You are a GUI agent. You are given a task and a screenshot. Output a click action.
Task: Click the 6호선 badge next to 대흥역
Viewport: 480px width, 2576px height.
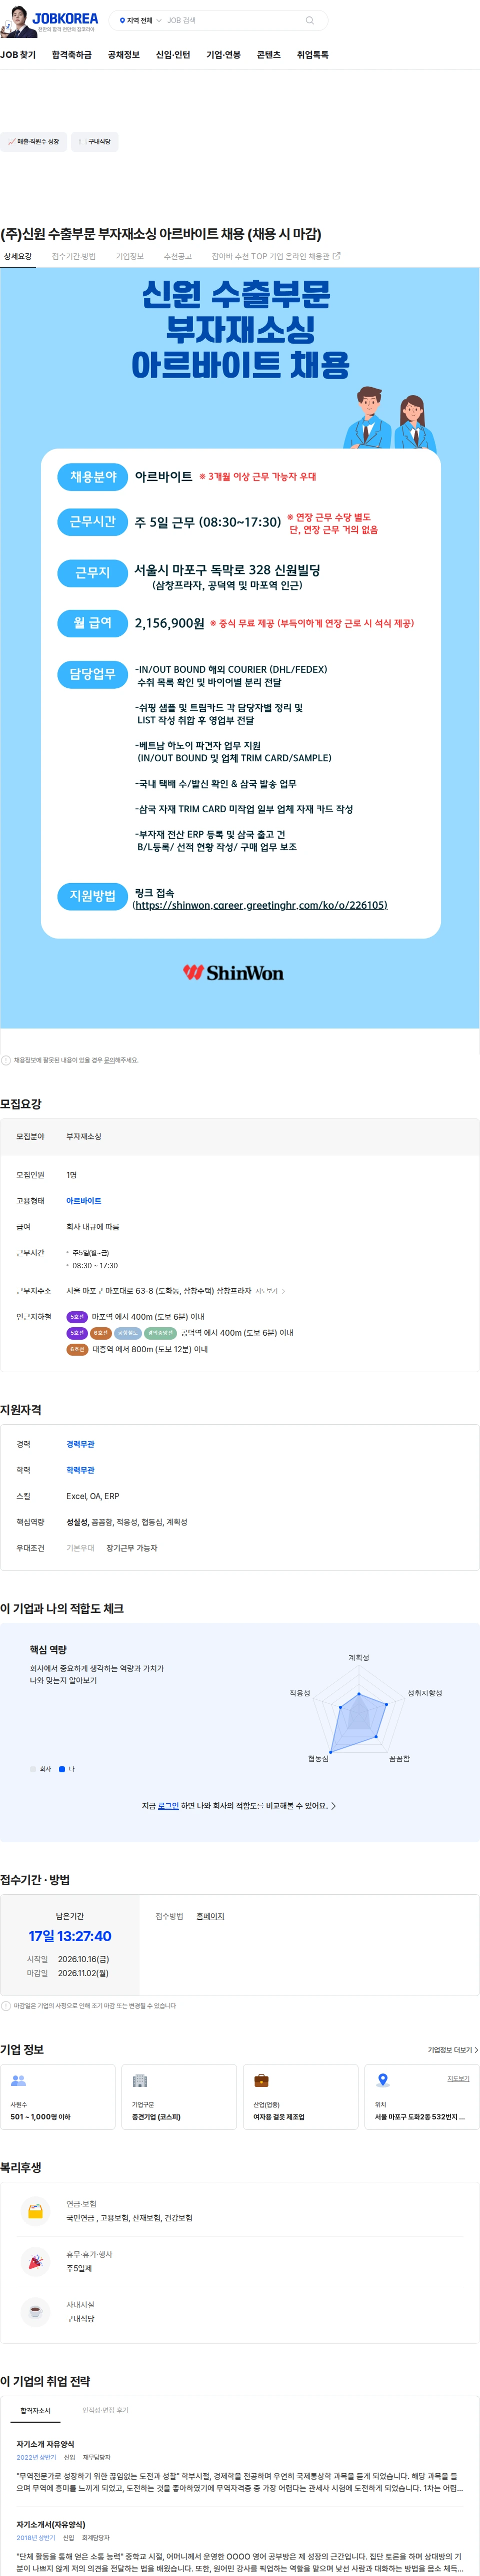tap(77, 1349)
